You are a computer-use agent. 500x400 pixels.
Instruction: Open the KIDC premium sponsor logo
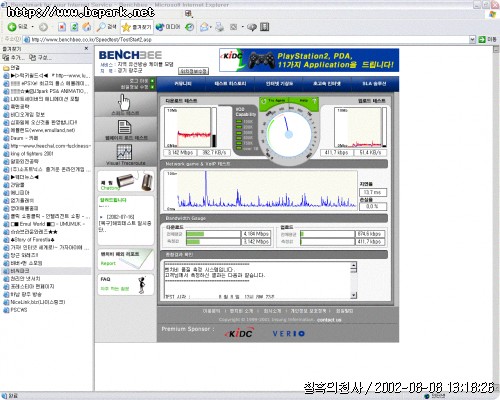pos(239,333)
